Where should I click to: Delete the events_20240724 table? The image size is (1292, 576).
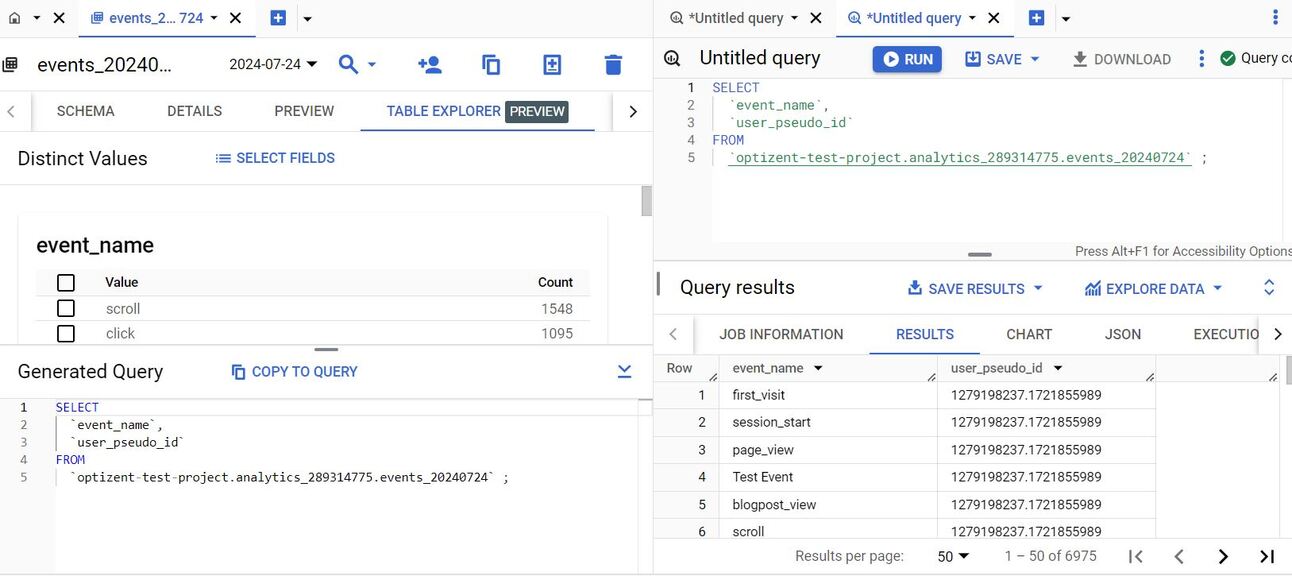(611, 63)
